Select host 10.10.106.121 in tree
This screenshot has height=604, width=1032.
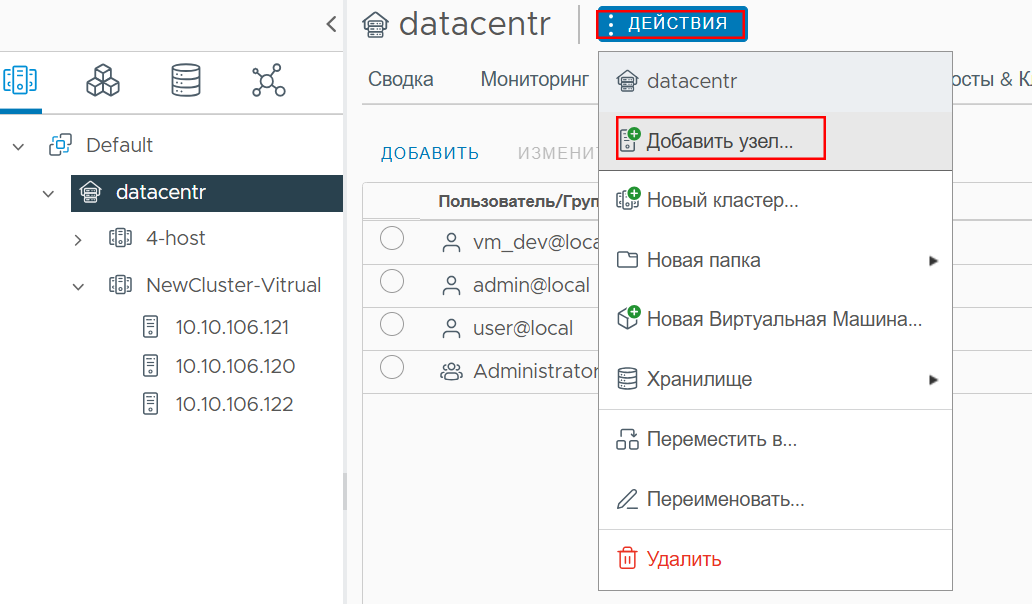click(232, 327)
